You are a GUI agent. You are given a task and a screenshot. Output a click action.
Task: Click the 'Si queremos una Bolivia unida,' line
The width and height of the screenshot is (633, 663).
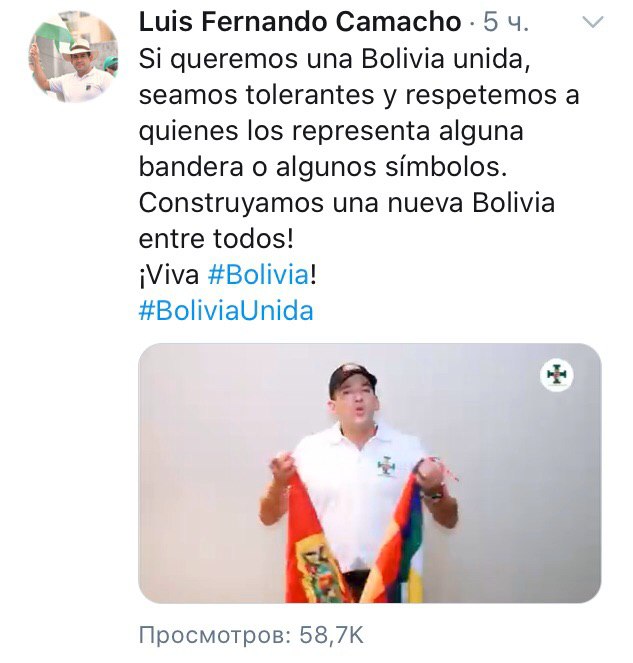334,59
